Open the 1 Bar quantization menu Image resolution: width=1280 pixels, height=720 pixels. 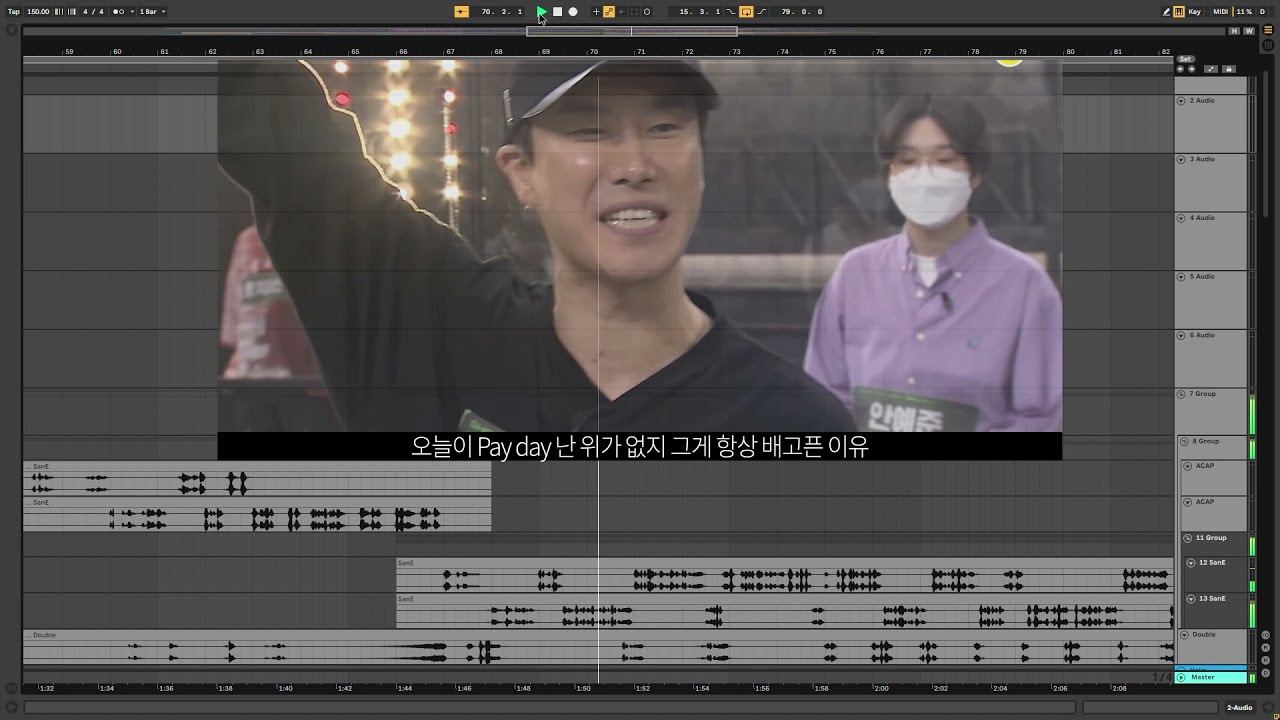pyautogui.click(x=152, y=12)
